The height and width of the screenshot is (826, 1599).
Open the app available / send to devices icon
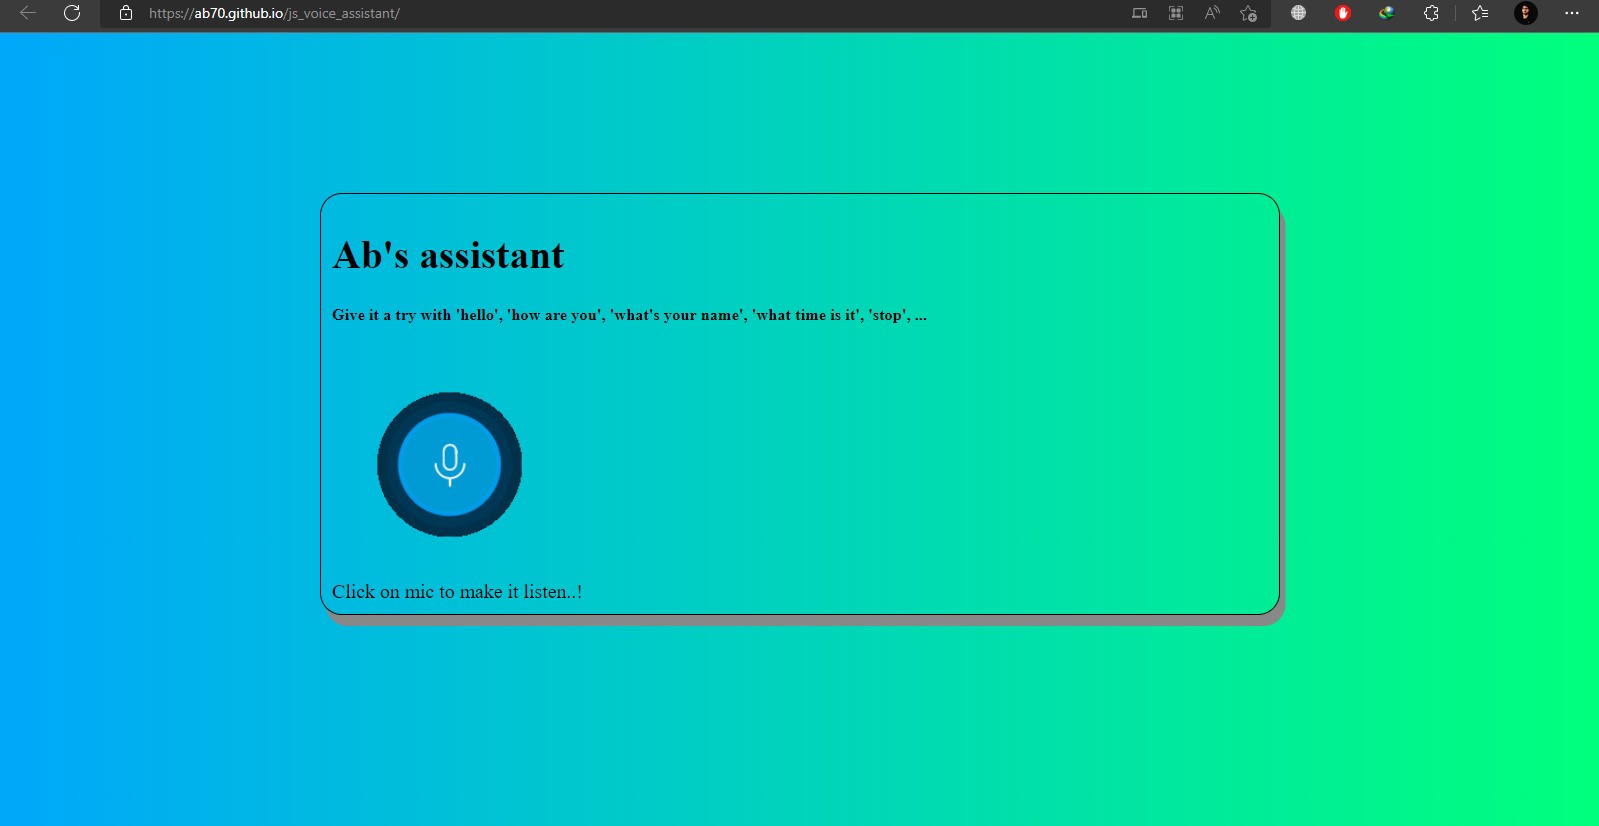click(1139, 13)
